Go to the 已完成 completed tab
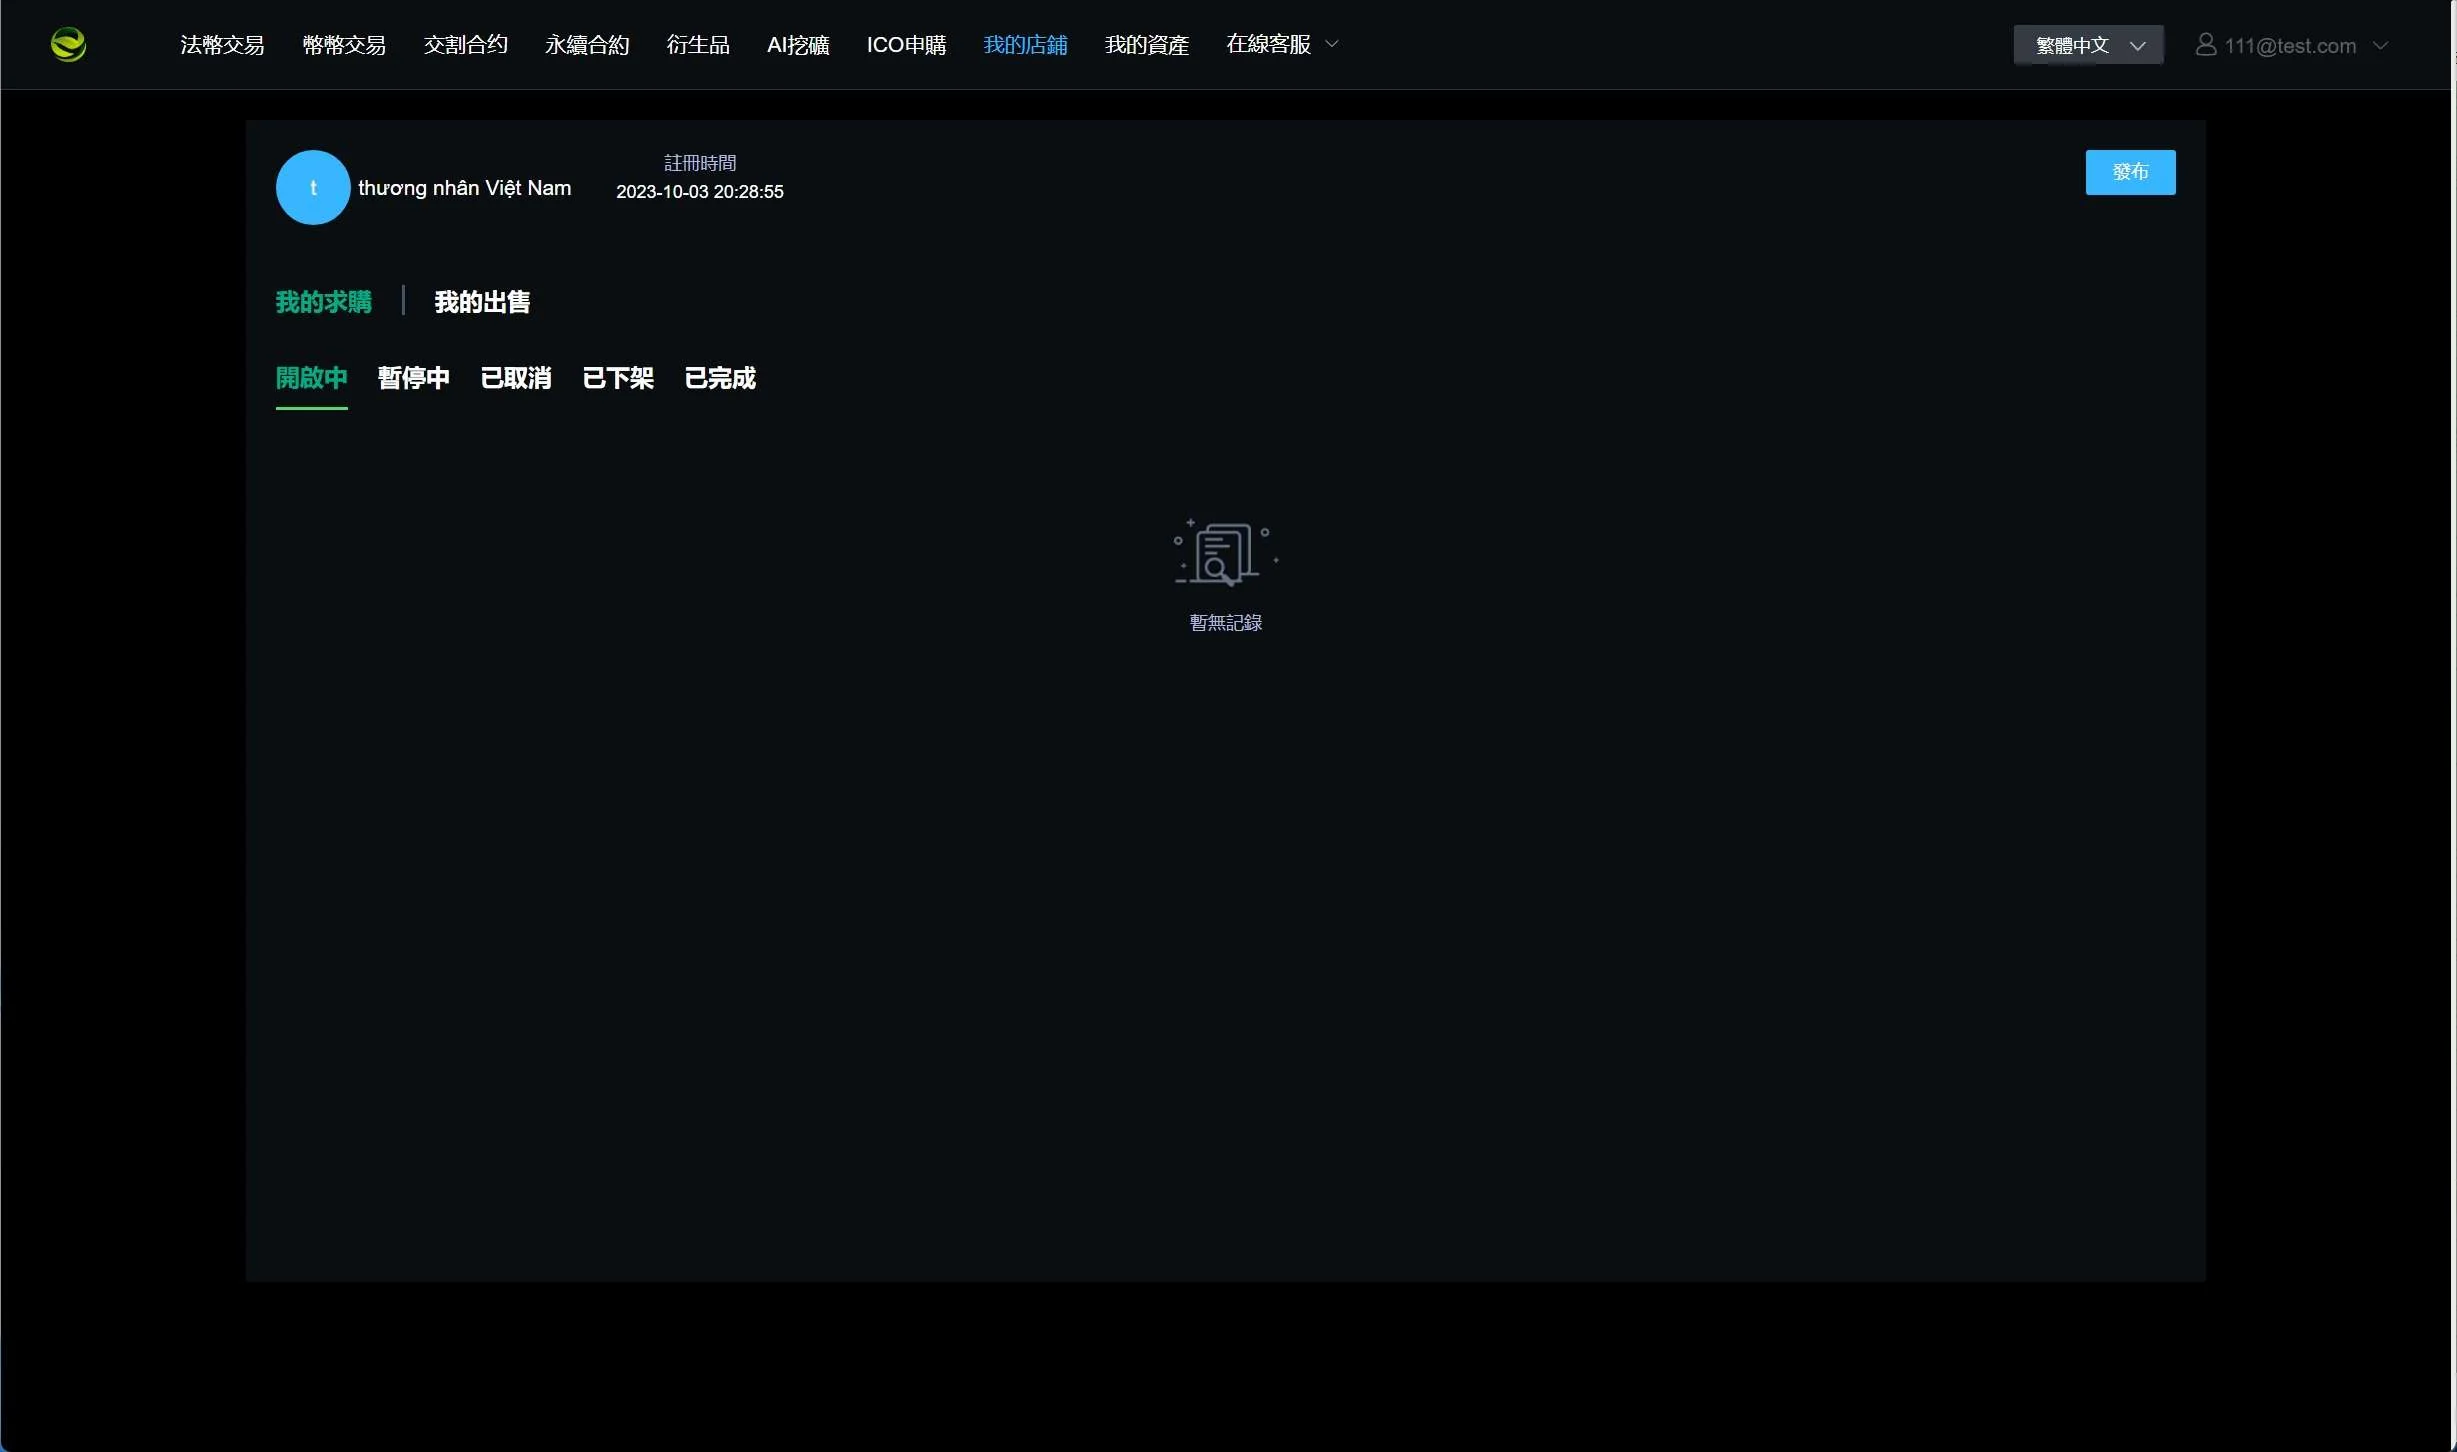Image resolution: width=2457 pixels, height=1452 pixels. click(720, 378)
